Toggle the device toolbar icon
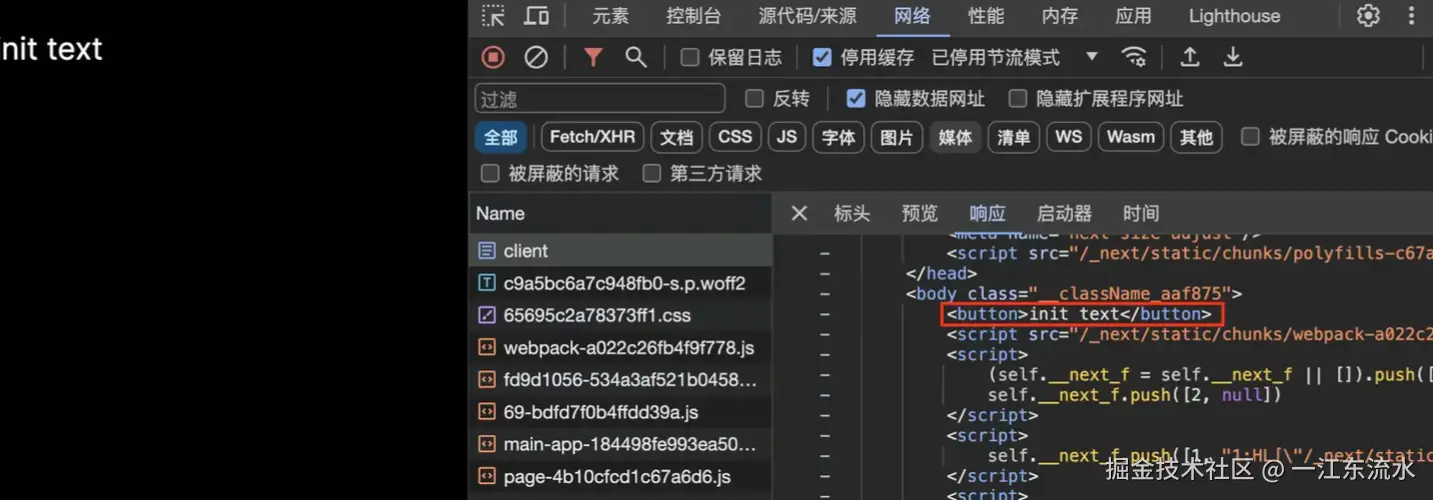The width and height of the screenshot is (1433, 500). click(537, 16)
